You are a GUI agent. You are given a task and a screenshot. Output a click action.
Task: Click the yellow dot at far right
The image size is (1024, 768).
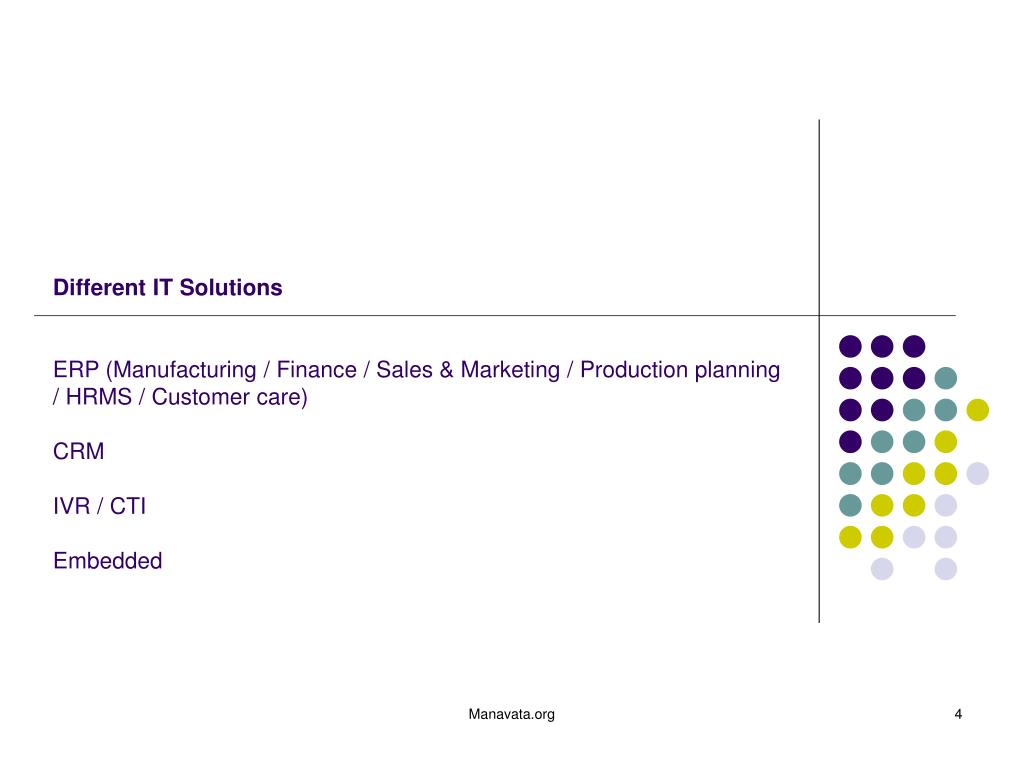pyautogui.click(x=978, y=410)
